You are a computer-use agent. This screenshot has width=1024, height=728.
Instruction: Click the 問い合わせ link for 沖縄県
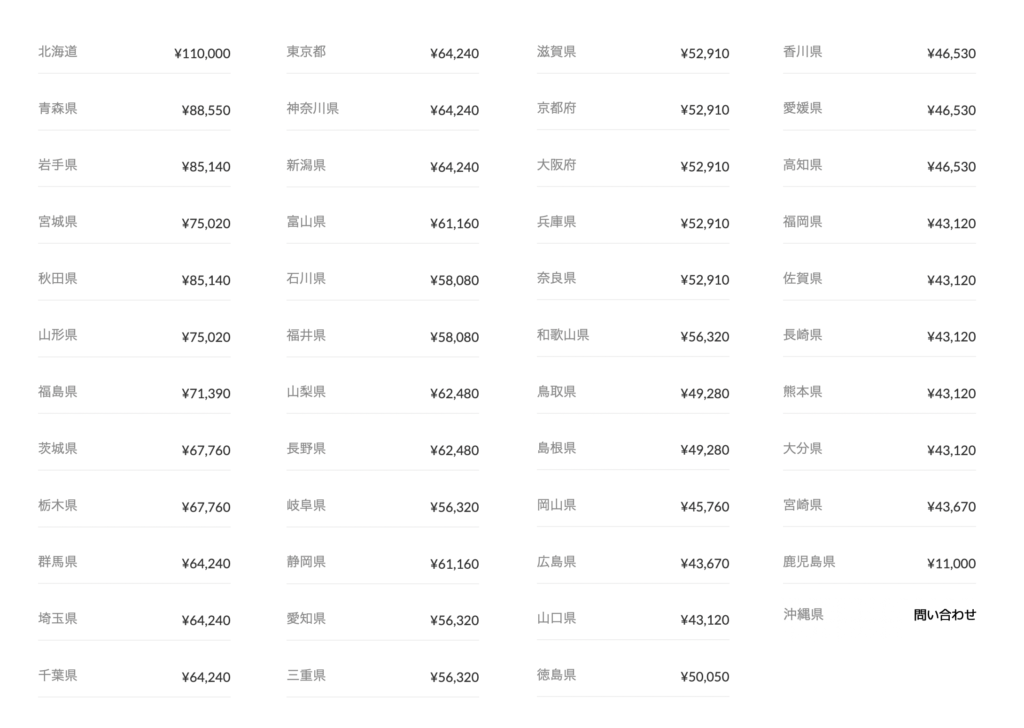pos(944,615)
